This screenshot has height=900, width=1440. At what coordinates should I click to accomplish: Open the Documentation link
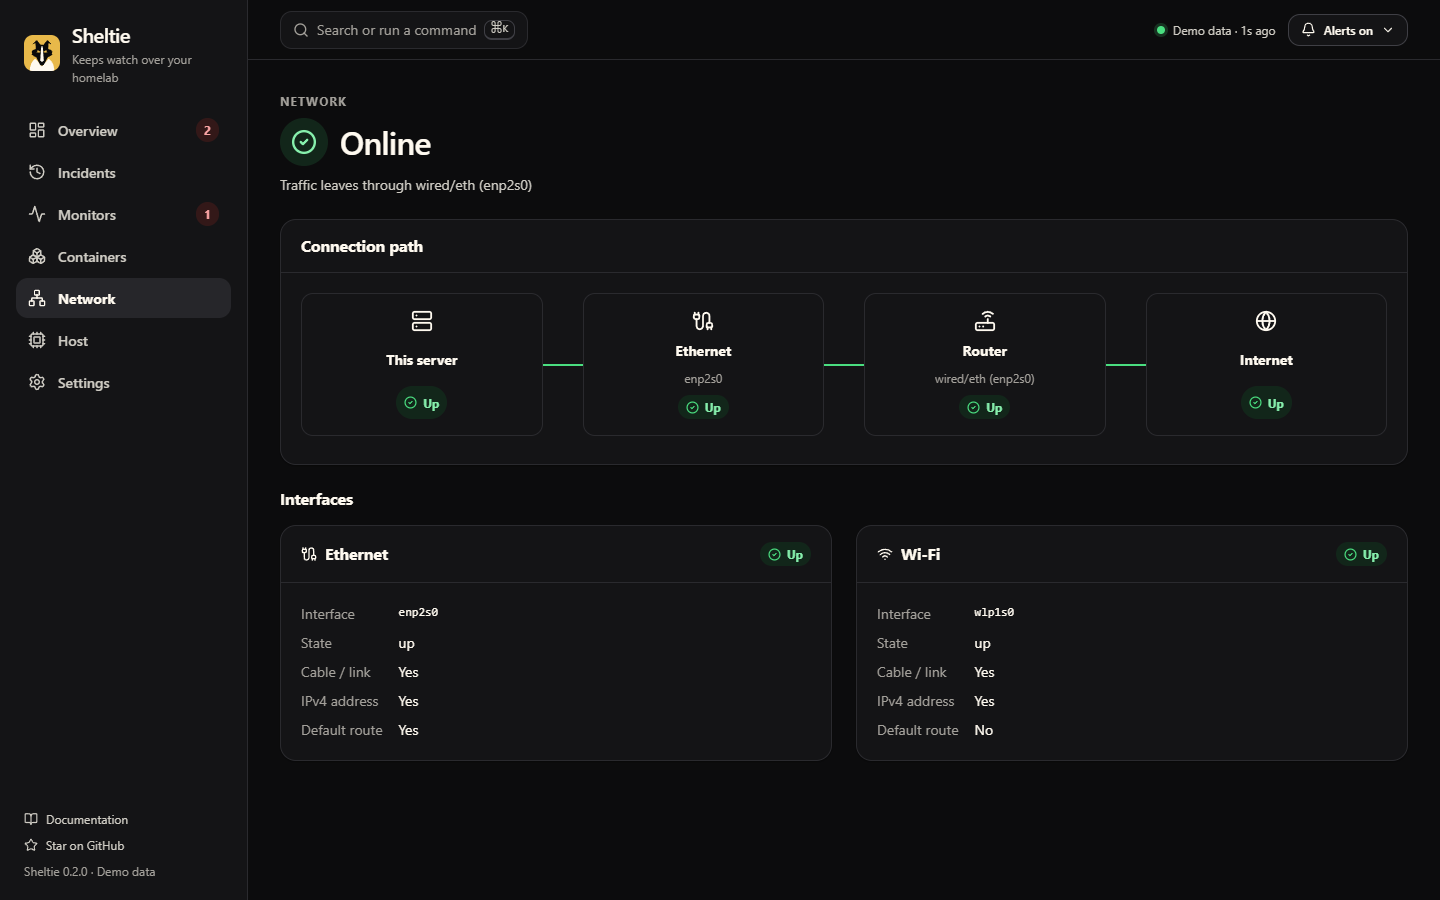coord(76,819)
